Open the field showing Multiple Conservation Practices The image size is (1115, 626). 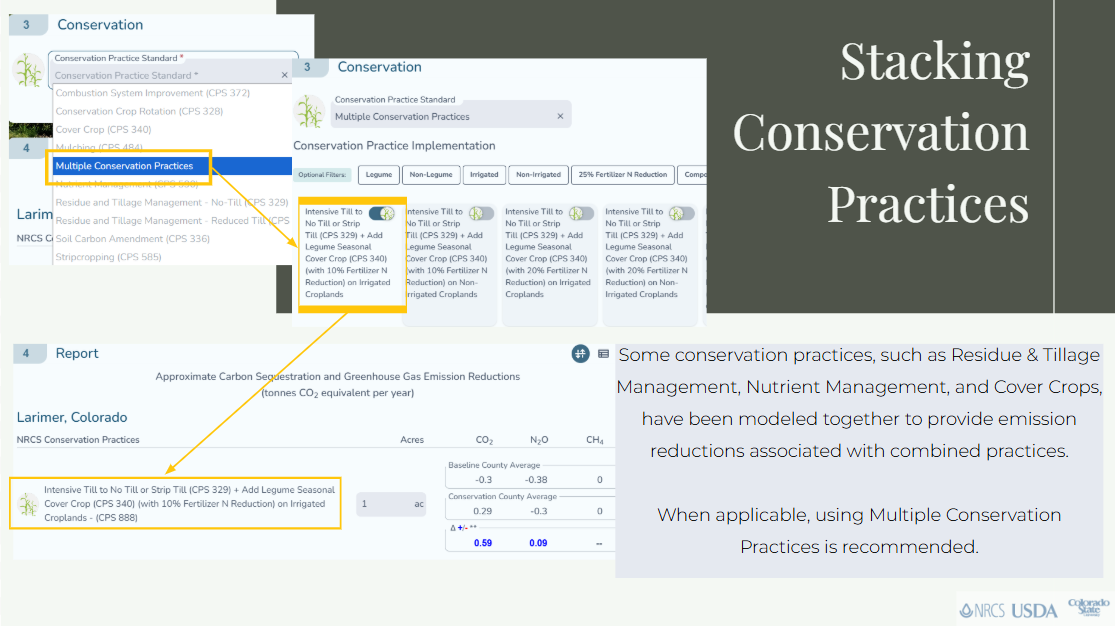pyautogui.click(x=451, y=116)
